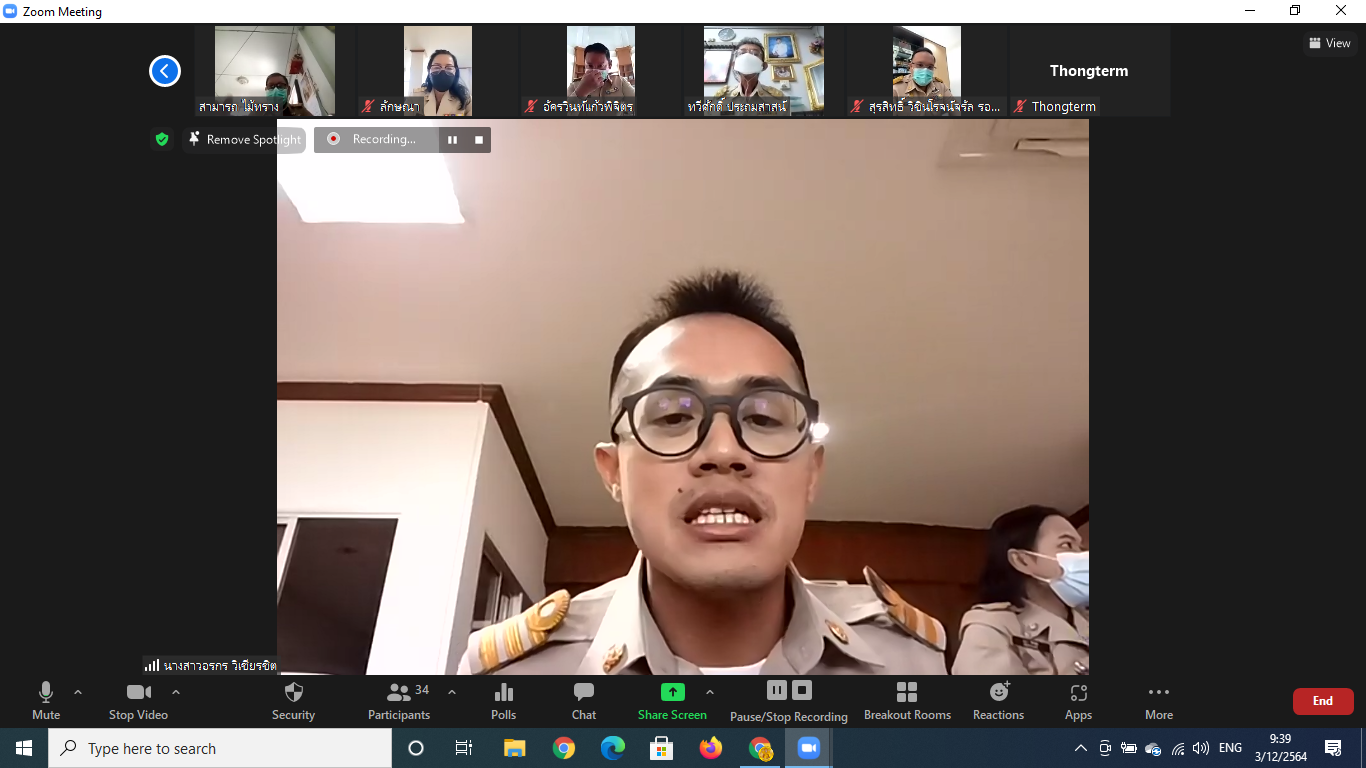Open the Polls panel
This screenshot has width=1366, height=768.
coord(504,700)
